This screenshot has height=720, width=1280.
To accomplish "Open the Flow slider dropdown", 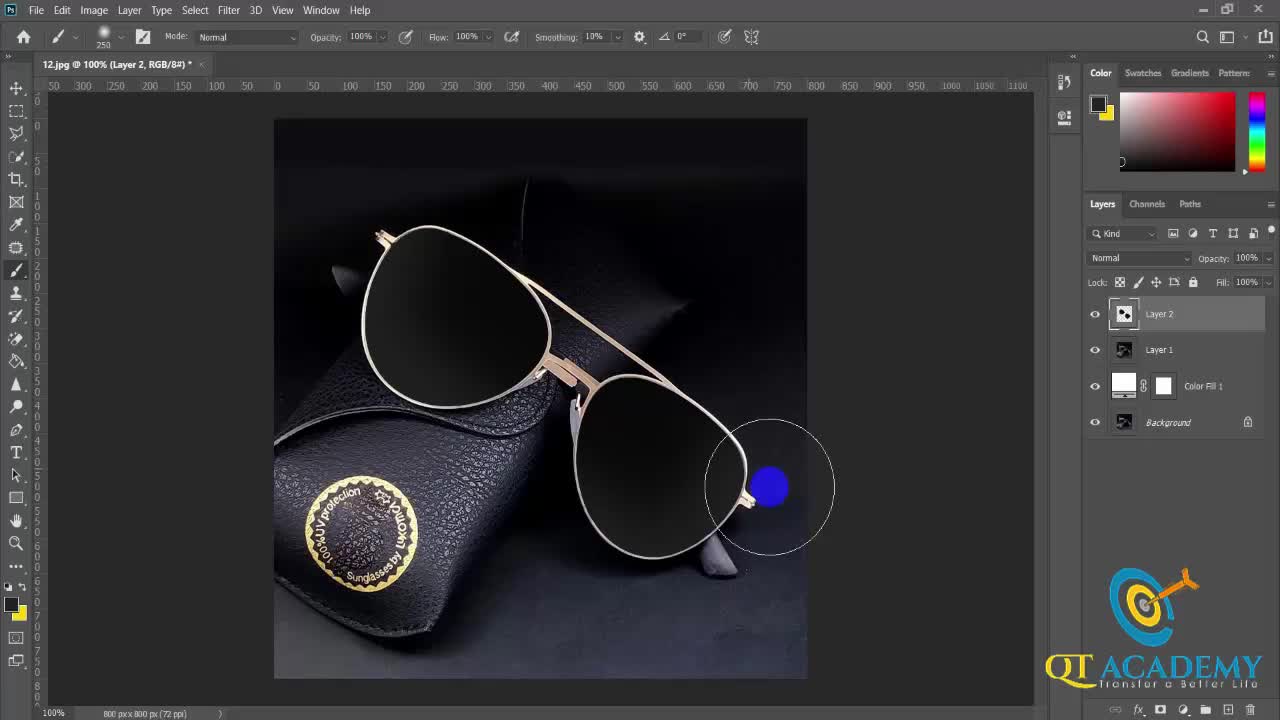I will [487, 37].
